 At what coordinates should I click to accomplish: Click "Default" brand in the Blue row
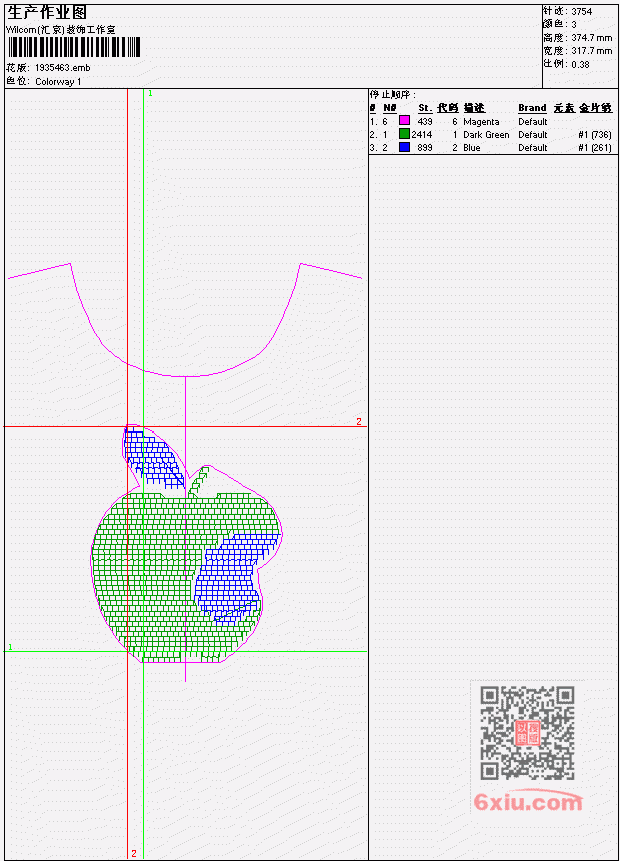(533, 148)
